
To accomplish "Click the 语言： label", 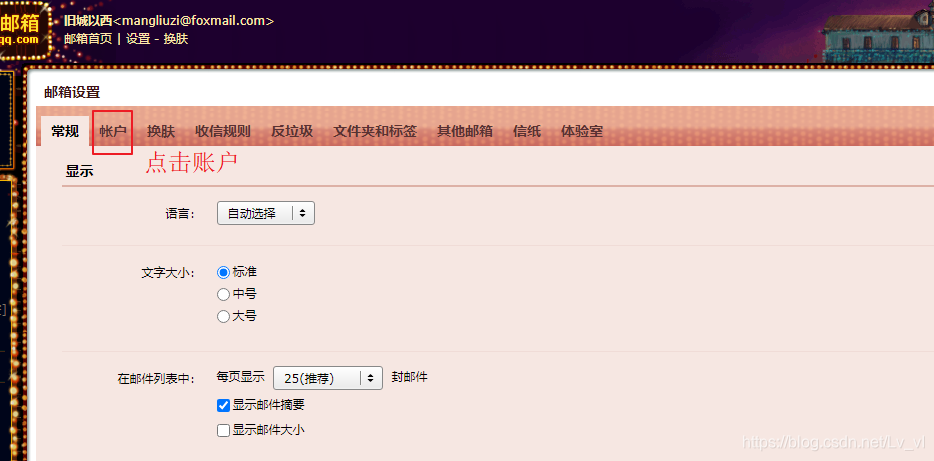I will tap(180, 213).
